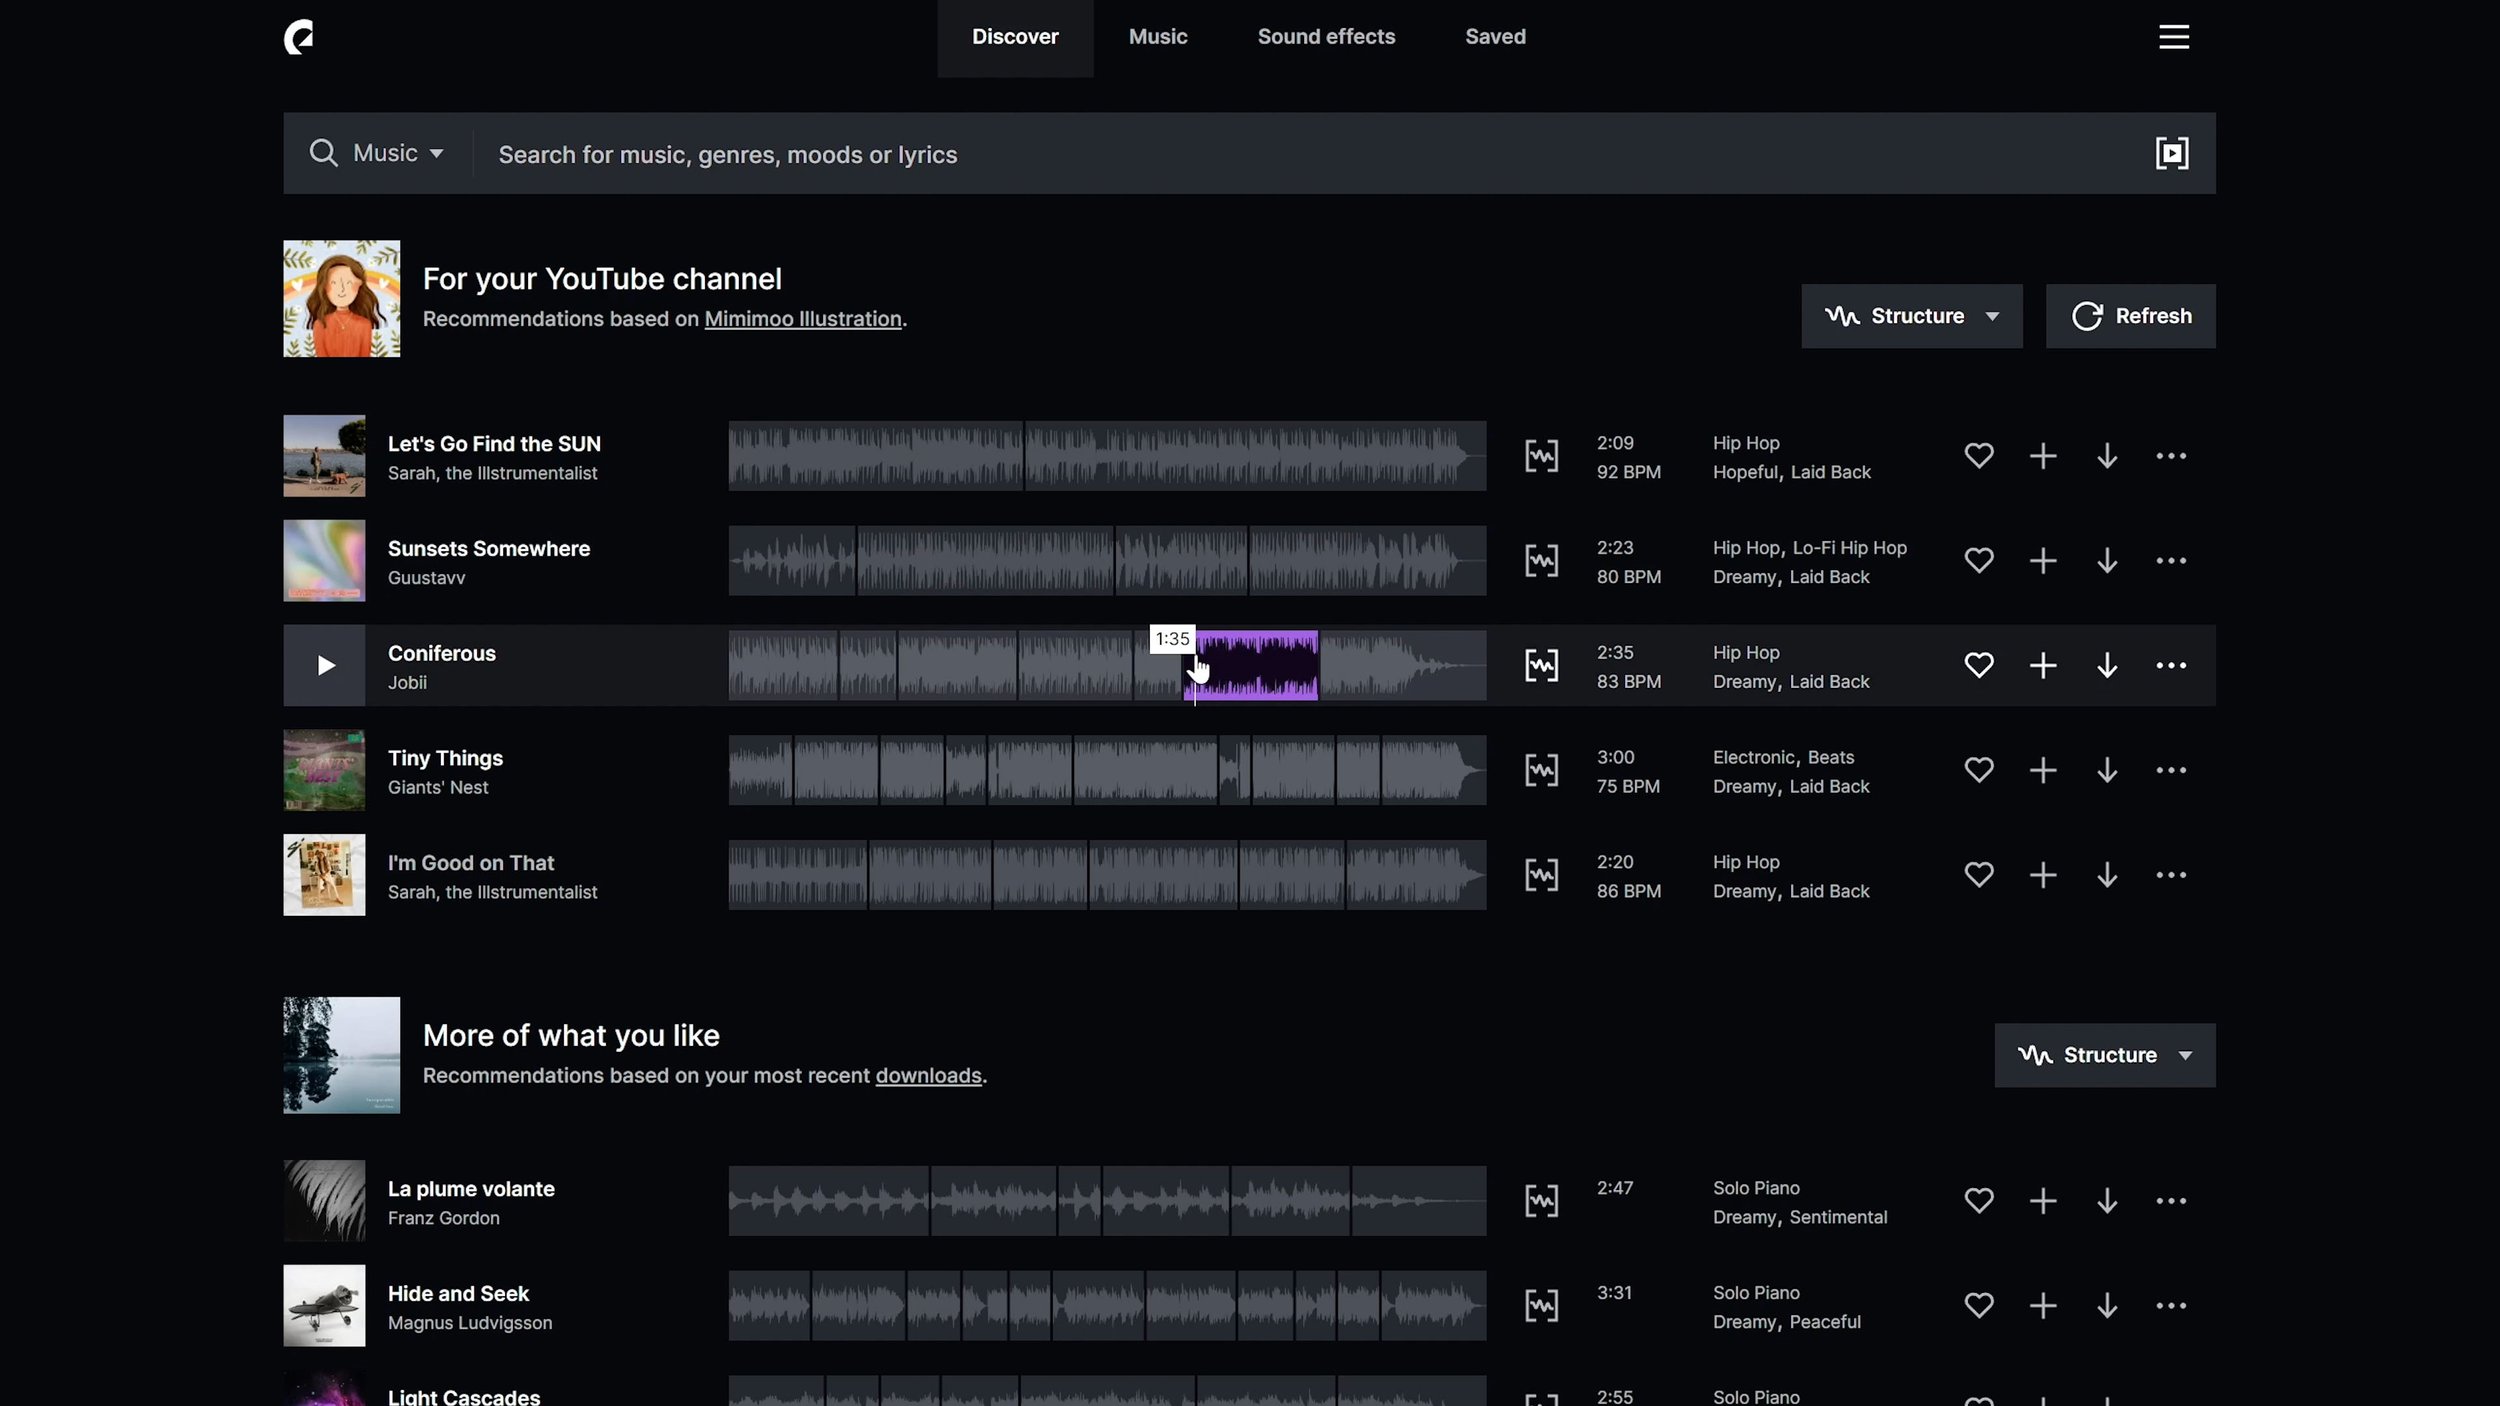Viewport: 2500px width, 1406px height.
Task: Open the hamburger menu
Action: tap(2173, 37)
